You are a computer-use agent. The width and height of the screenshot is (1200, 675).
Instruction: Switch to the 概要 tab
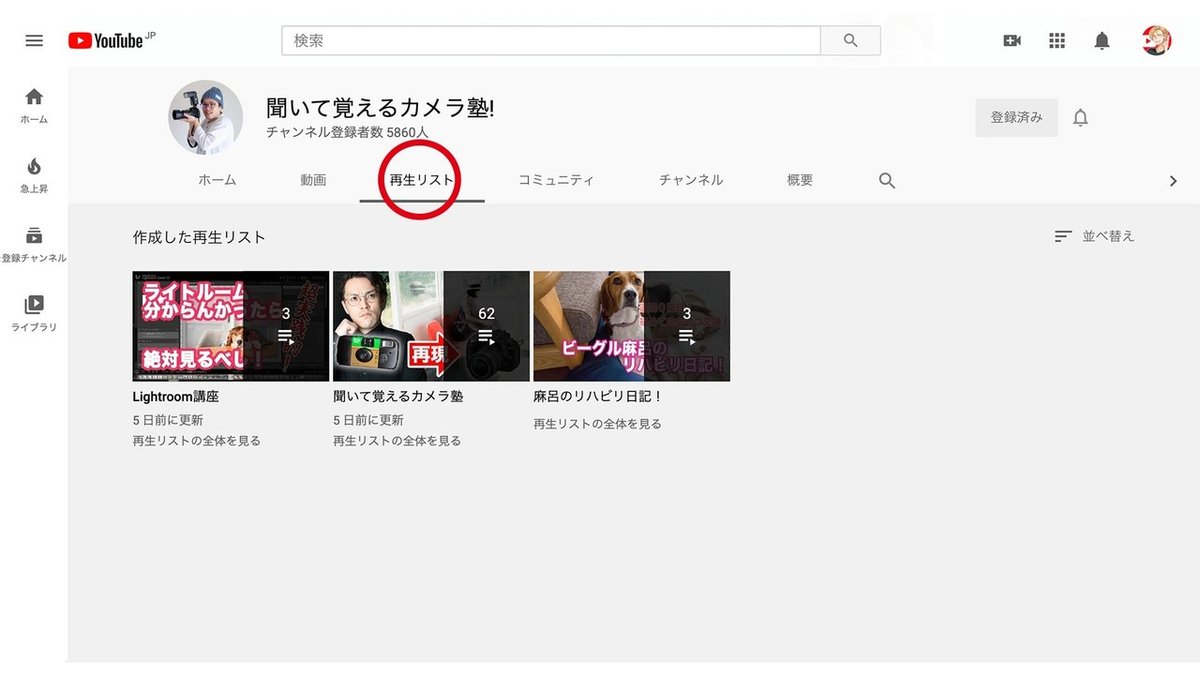coord(800,180)
